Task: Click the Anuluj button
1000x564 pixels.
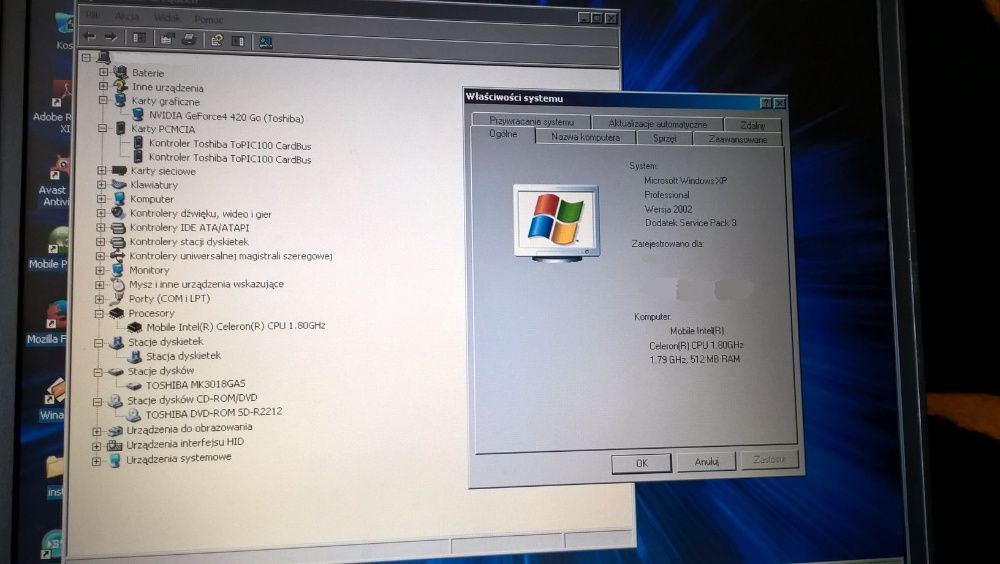Action: pyautogui.click(x=706, y=461)
